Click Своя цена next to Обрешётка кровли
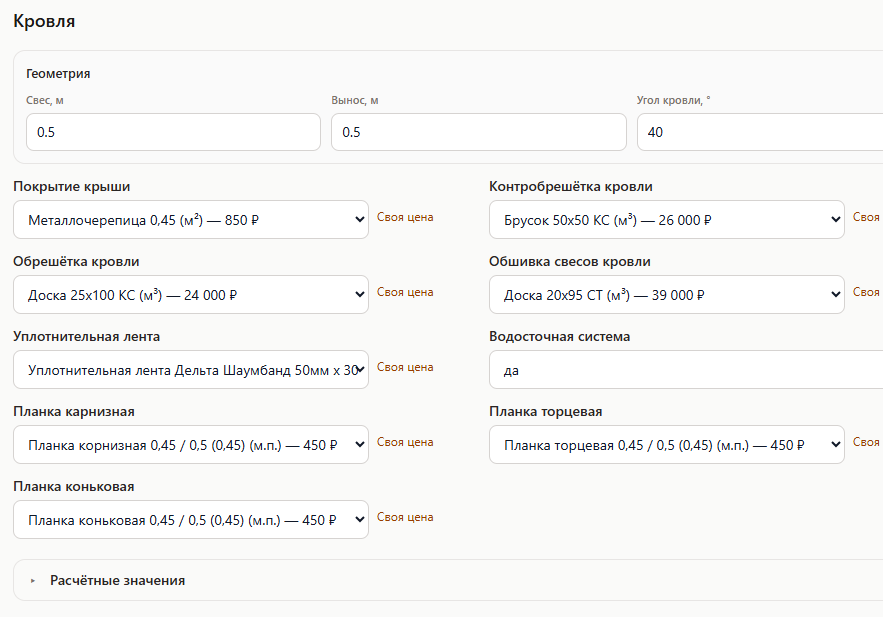Image resolution: width=883 pixels, height=617 pixels. coord(405,292)
